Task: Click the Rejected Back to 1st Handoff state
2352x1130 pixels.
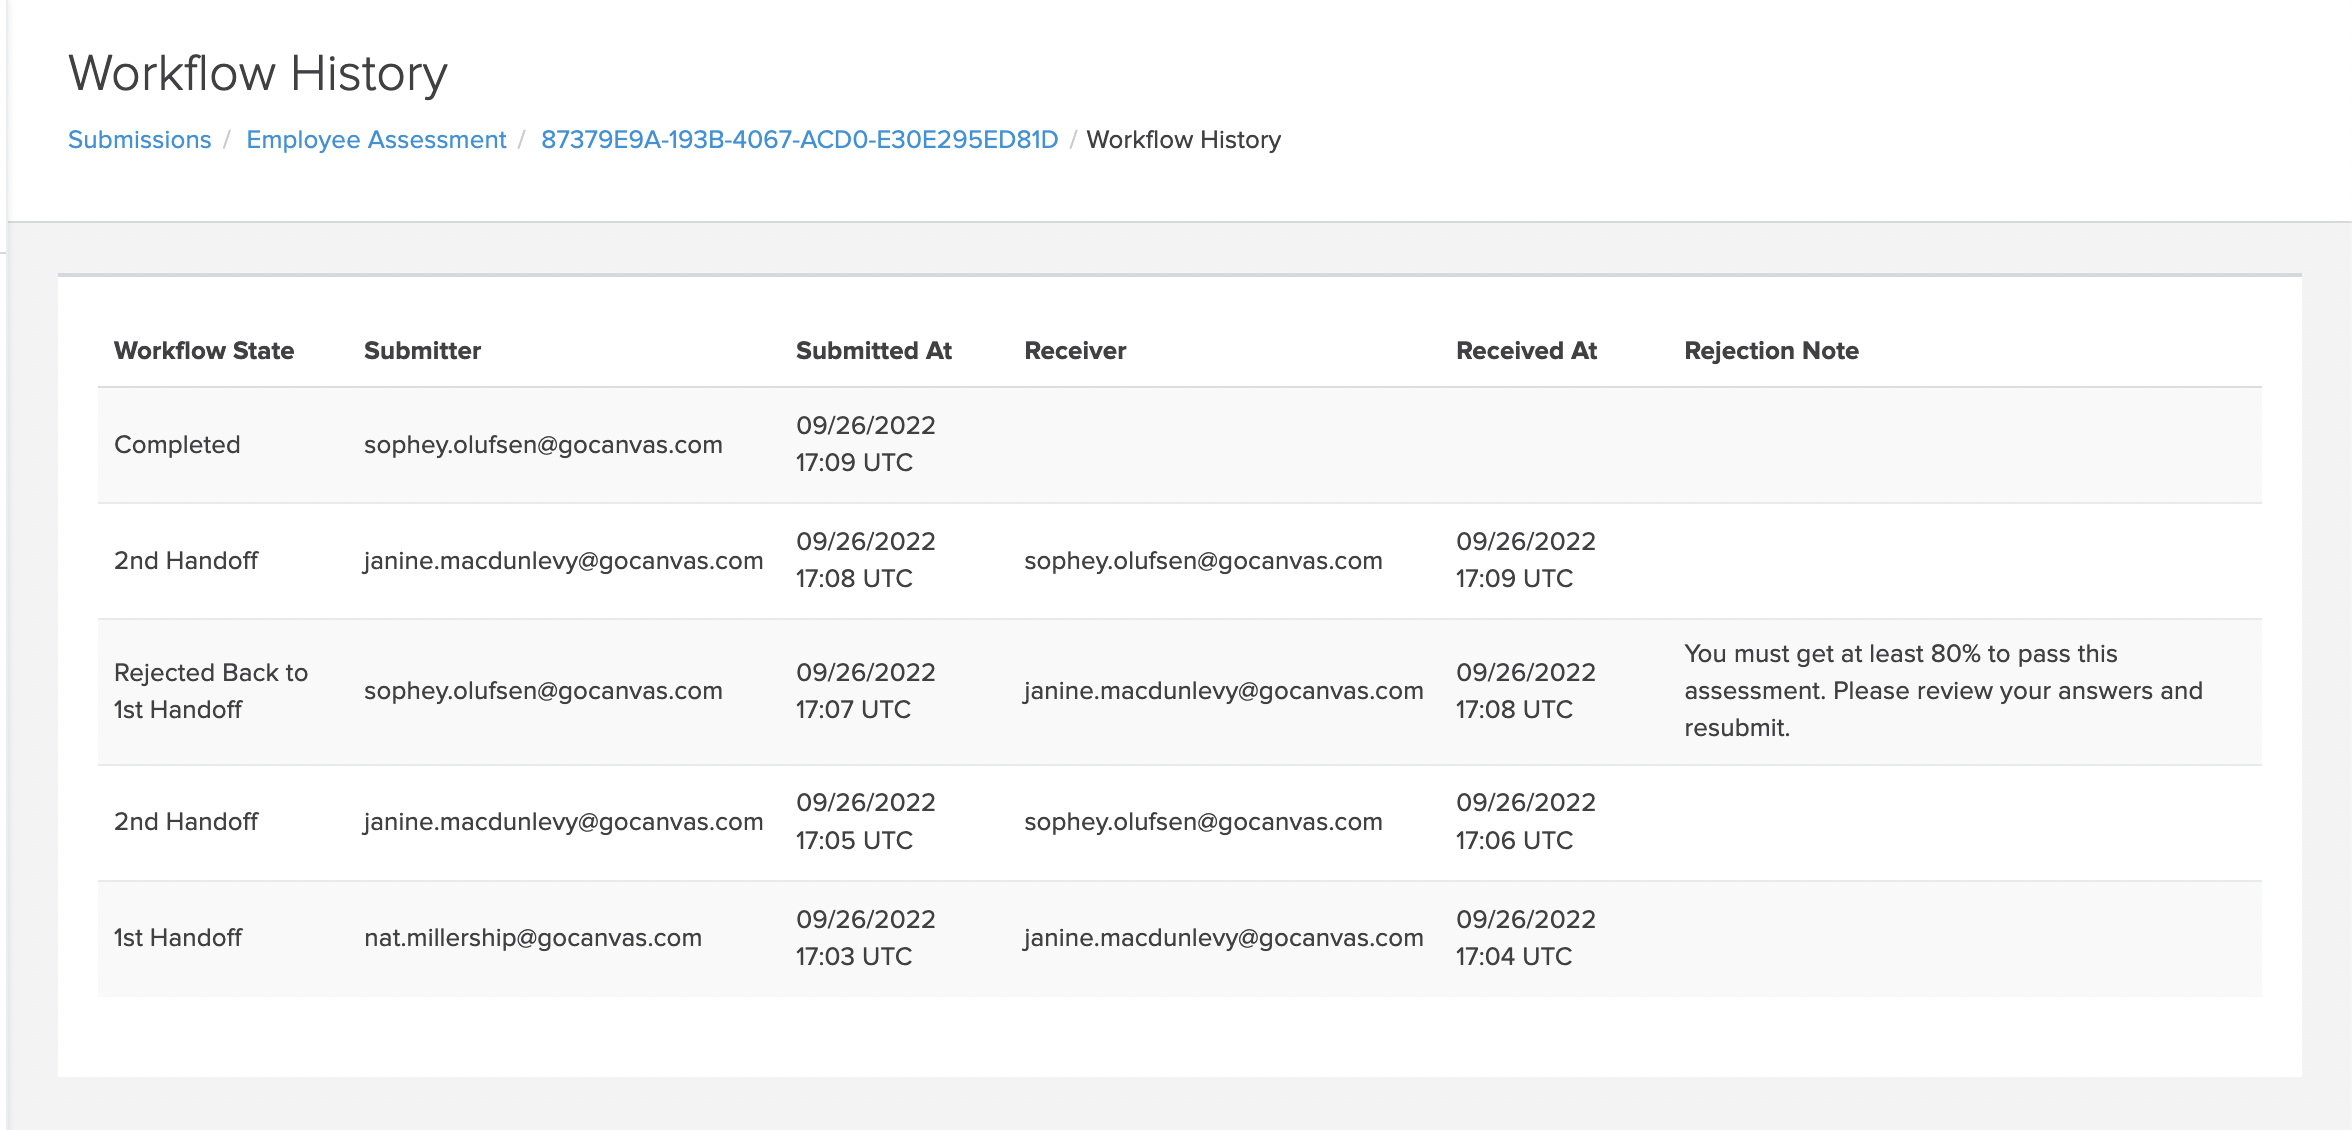Action: click(x=211, y=691)
